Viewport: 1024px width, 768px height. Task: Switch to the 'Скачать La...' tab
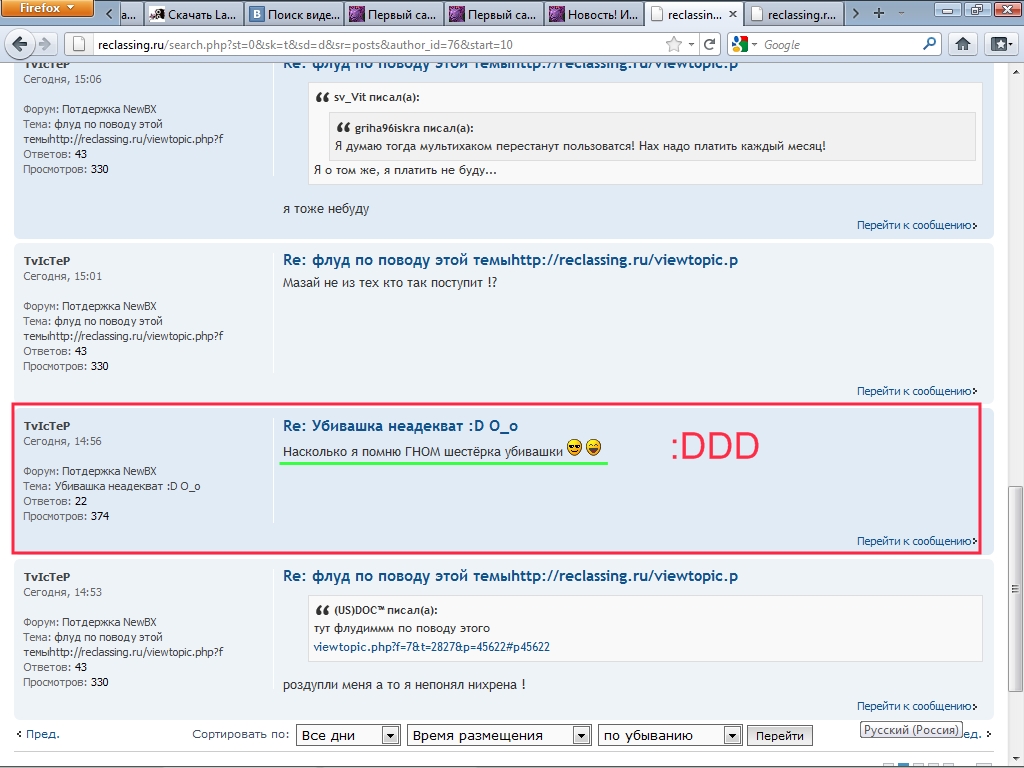pos(193,15)
